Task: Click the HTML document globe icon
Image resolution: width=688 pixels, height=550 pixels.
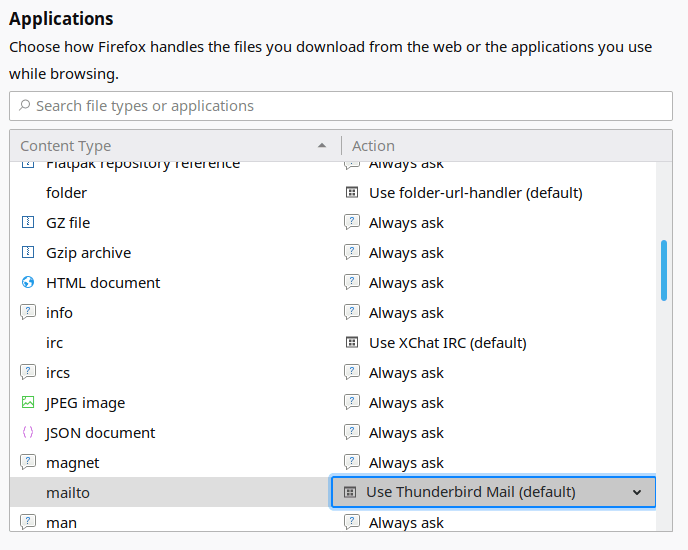Action: click(28, 283)
